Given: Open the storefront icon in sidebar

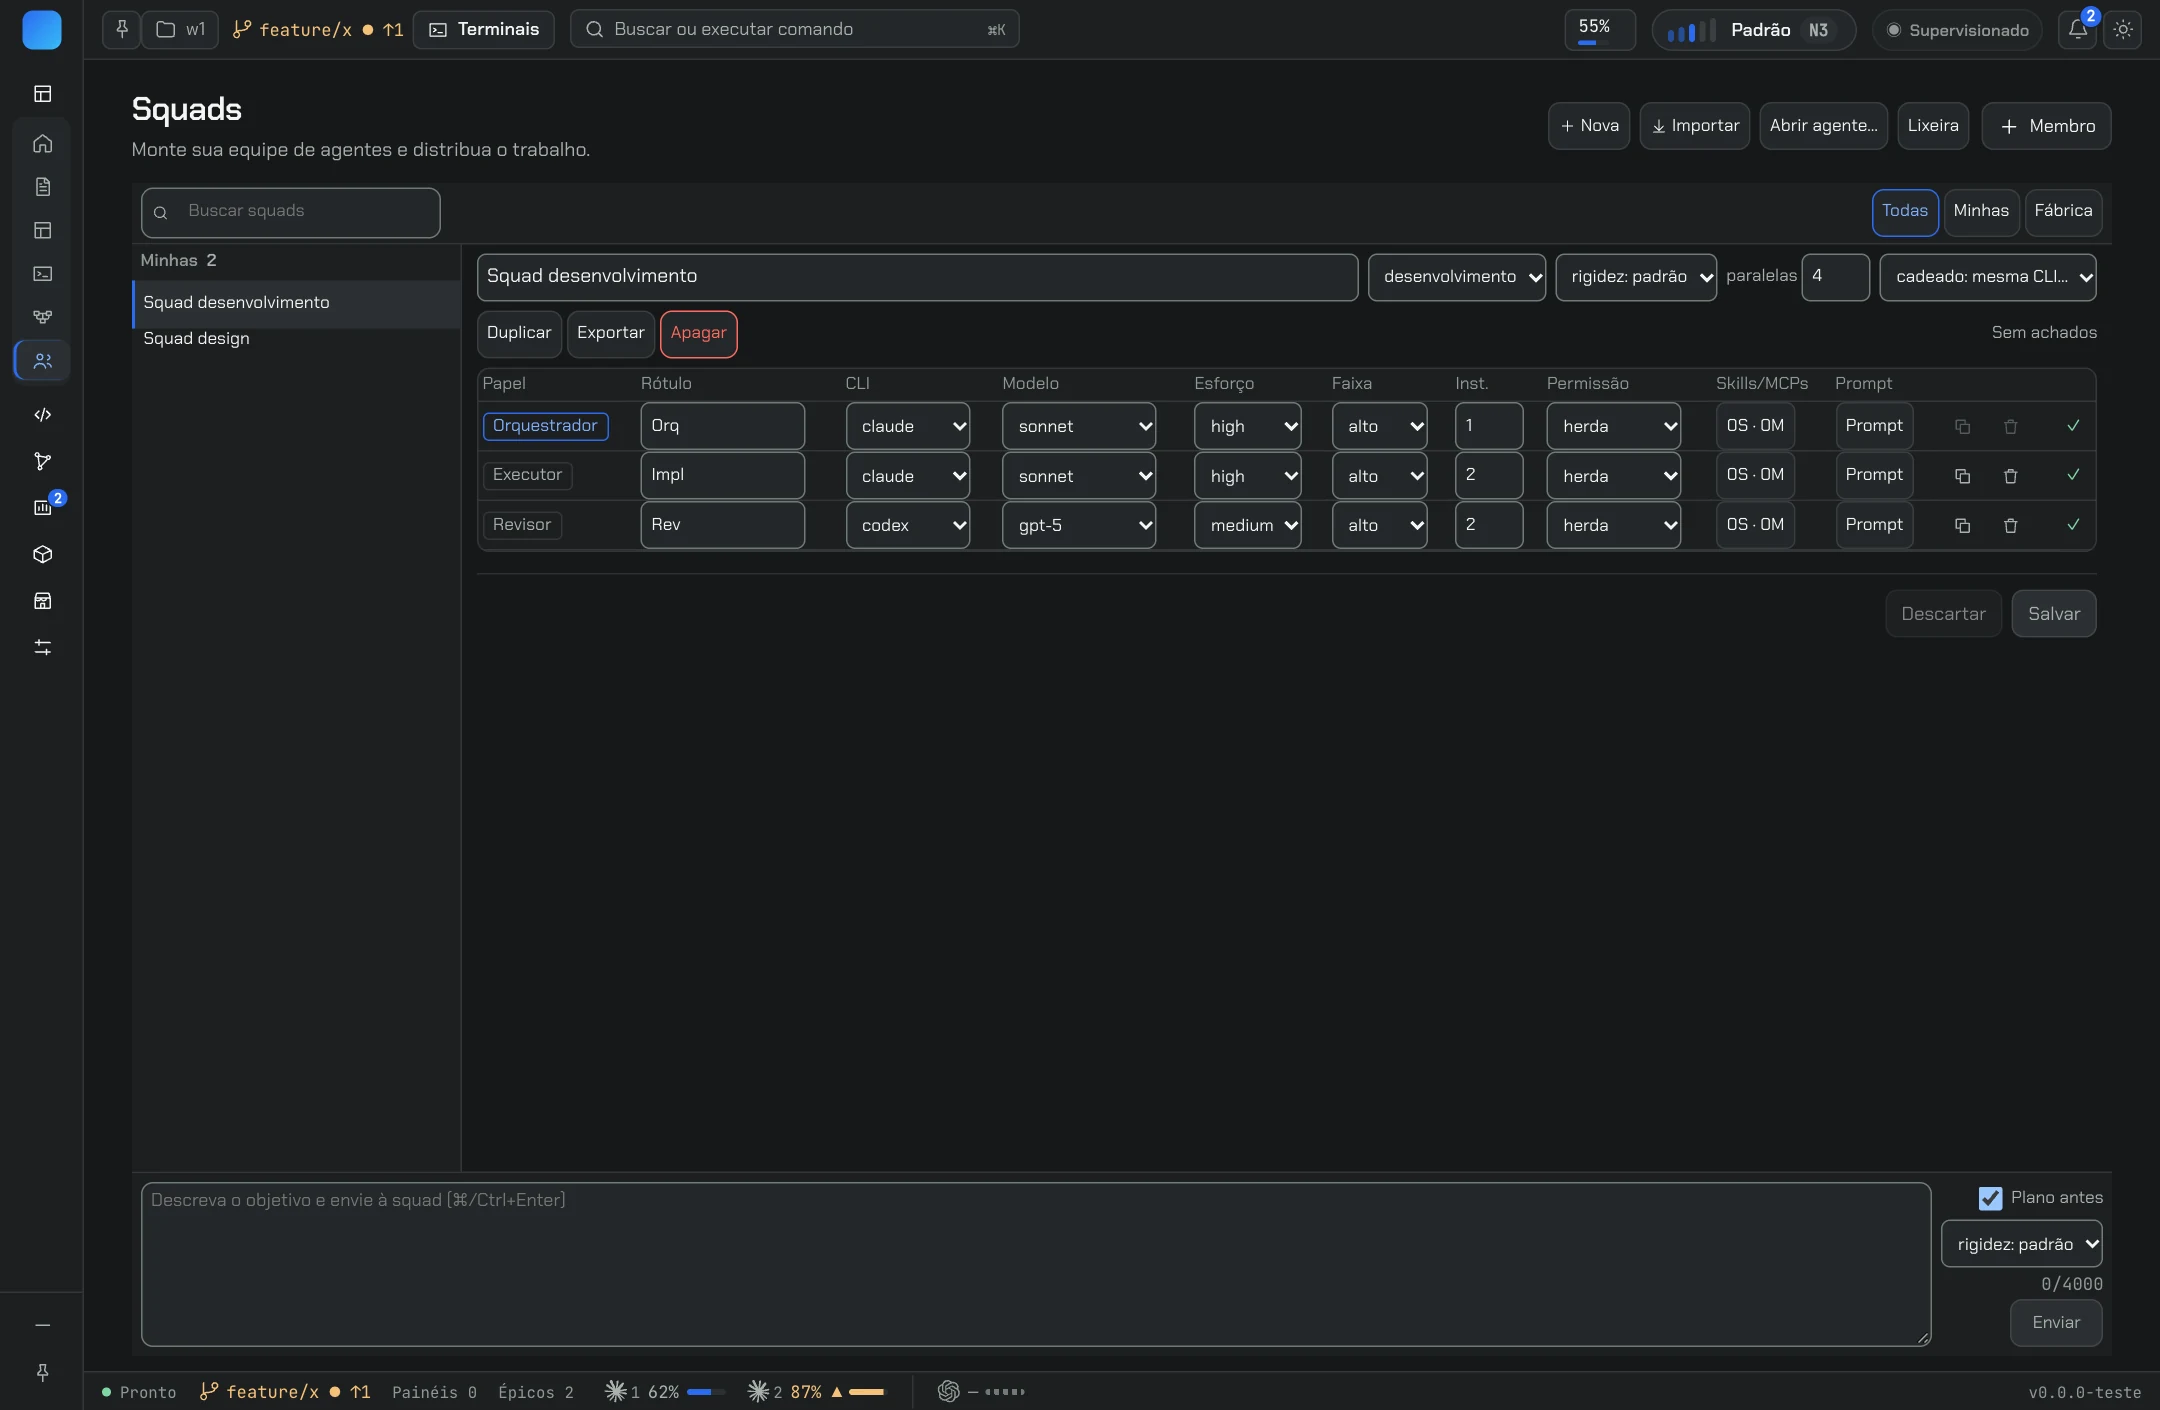Looking at the screenshot, I should point(42,601).
